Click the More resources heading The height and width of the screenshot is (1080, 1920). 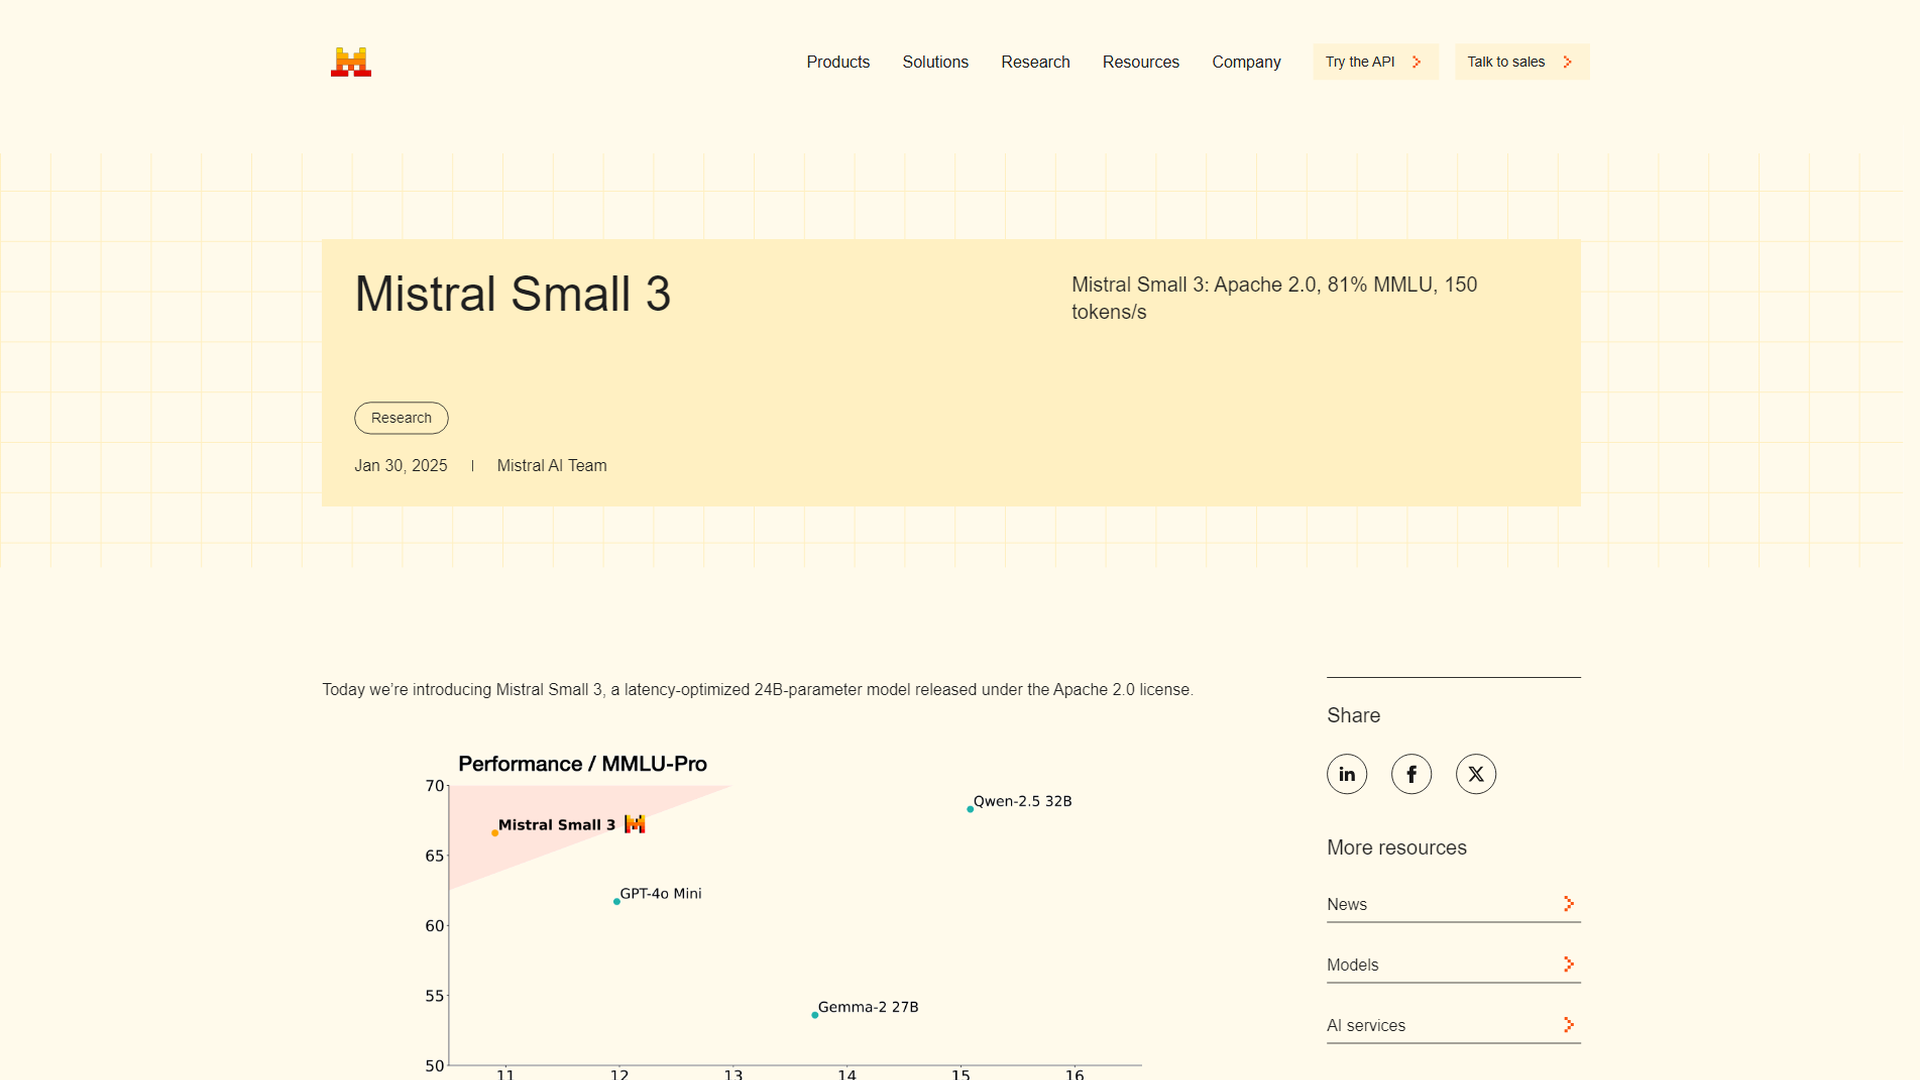click(x=1396, y=848)
